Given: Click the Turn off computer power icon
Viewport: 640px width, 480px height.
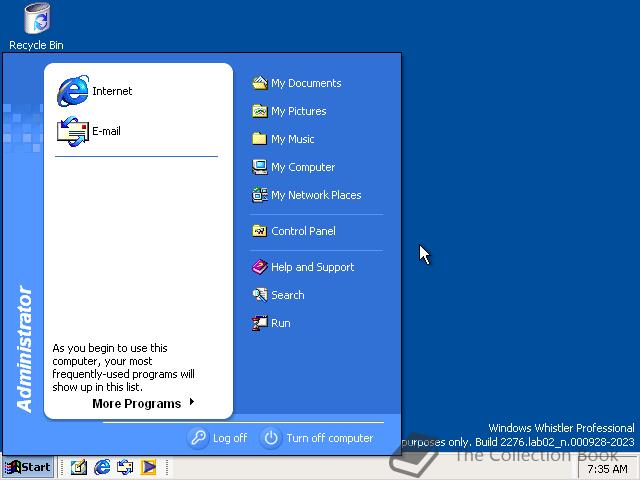Looking at the screenshot, I should tap(271, 438).
